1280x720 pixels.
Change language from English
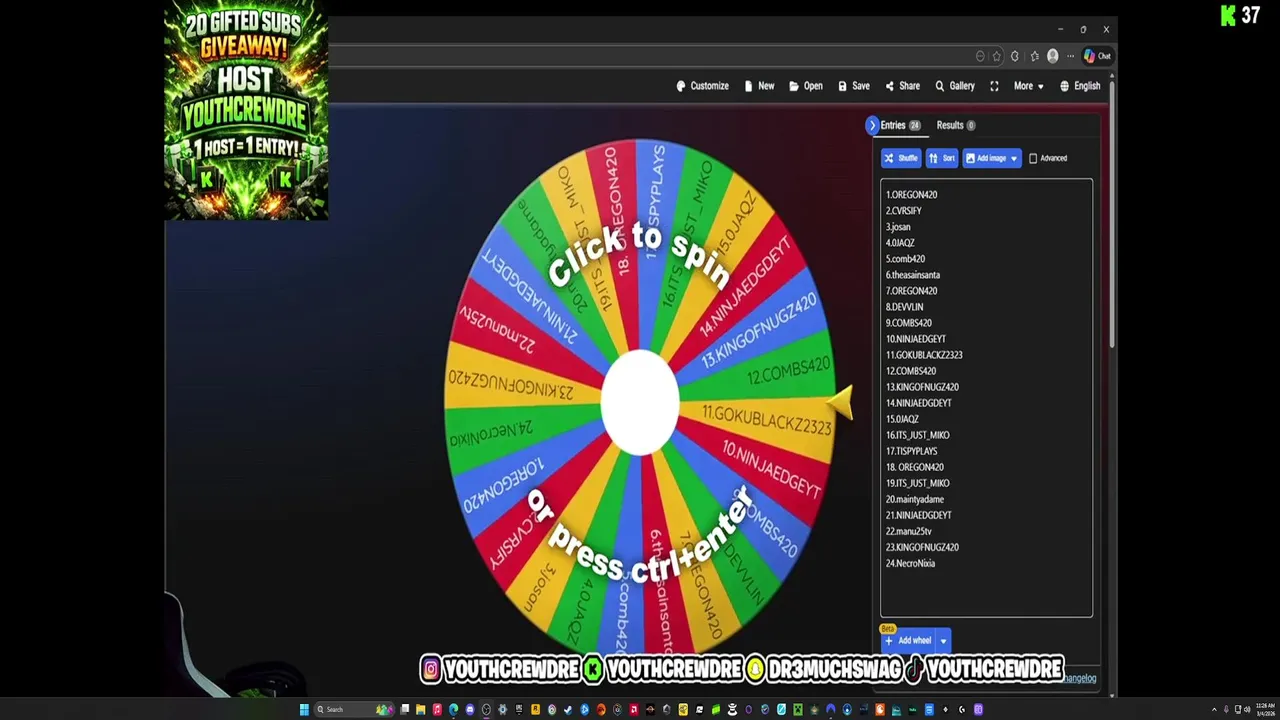(x=1080, y=86)
